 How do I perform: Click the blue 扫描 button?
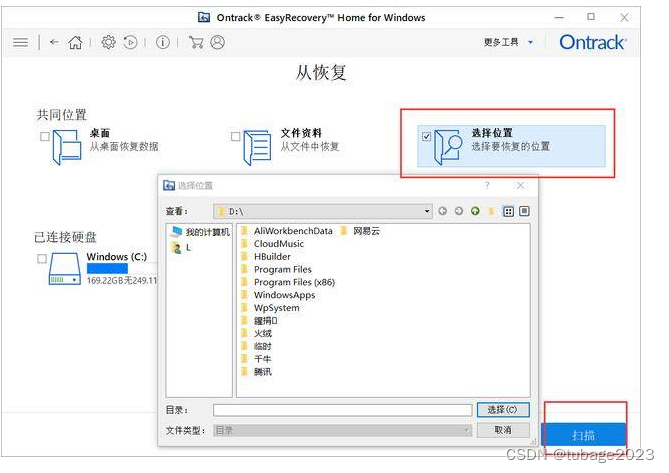click(x=583, y=435)
